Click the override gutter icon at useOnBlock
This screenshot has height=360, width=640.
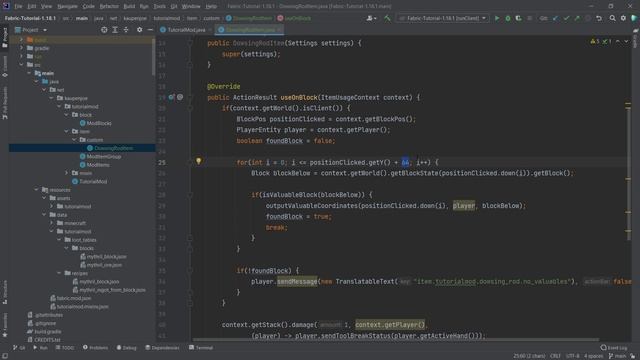pos(171,97)
